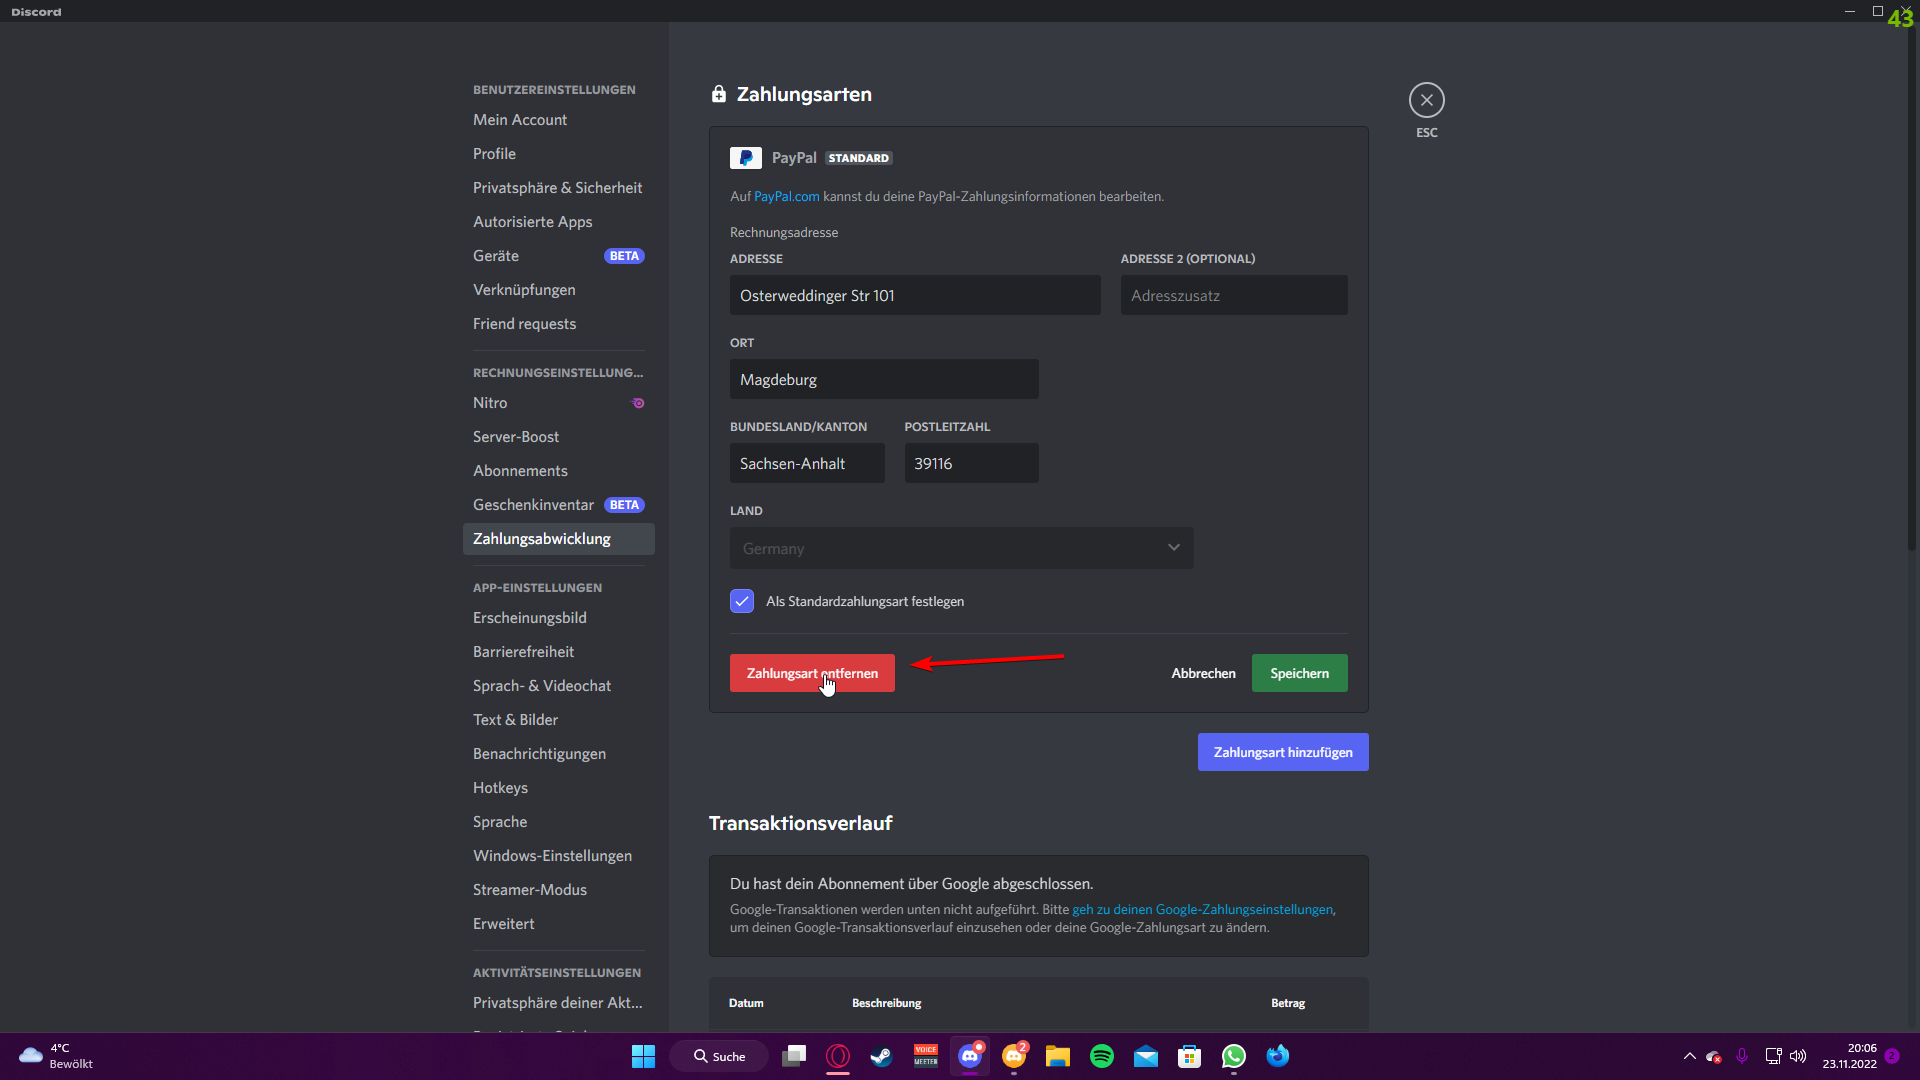The image size is (1920, 1080).
Task: Uncheck Als Standardzahlungsart festlegen checkbox
Action: pyautogui.click(x=741, y=601)
